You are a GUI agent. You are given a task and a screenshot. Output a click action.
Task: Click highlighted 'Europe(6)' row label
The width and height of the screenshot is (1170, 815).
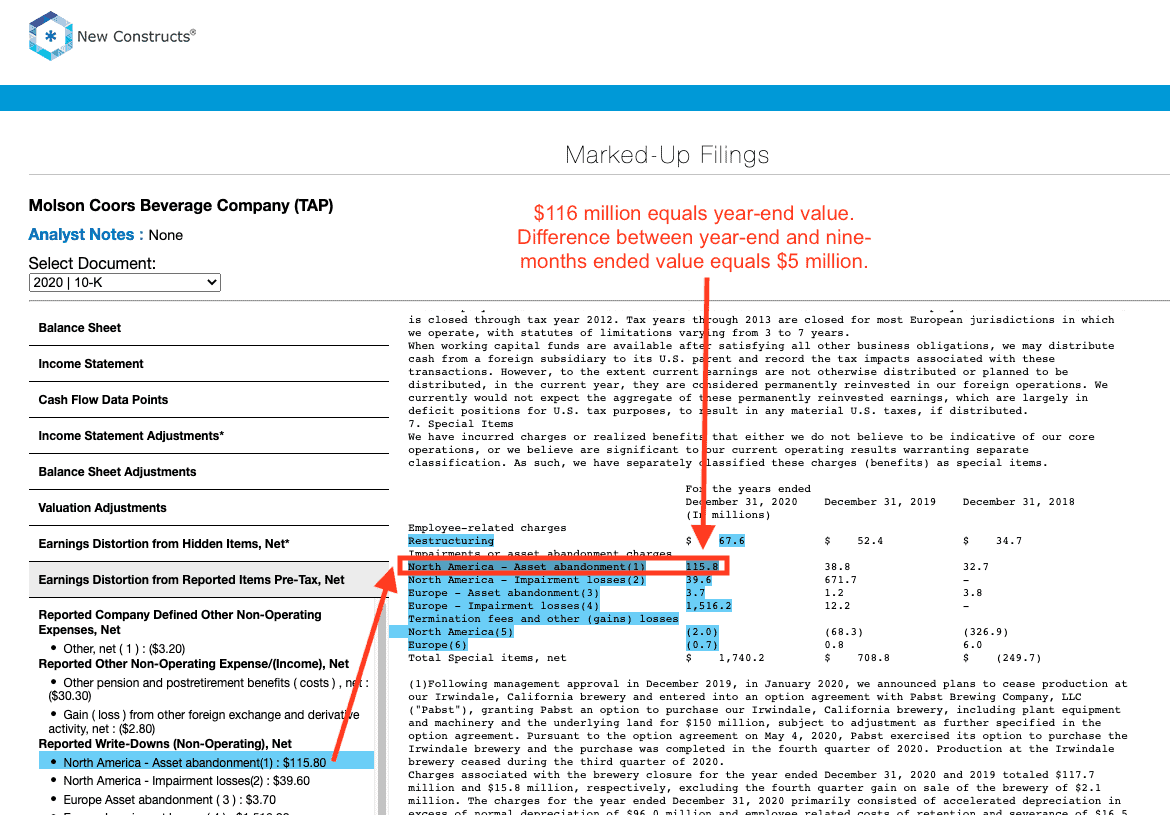pyautogui.click(x=437, y=645)
